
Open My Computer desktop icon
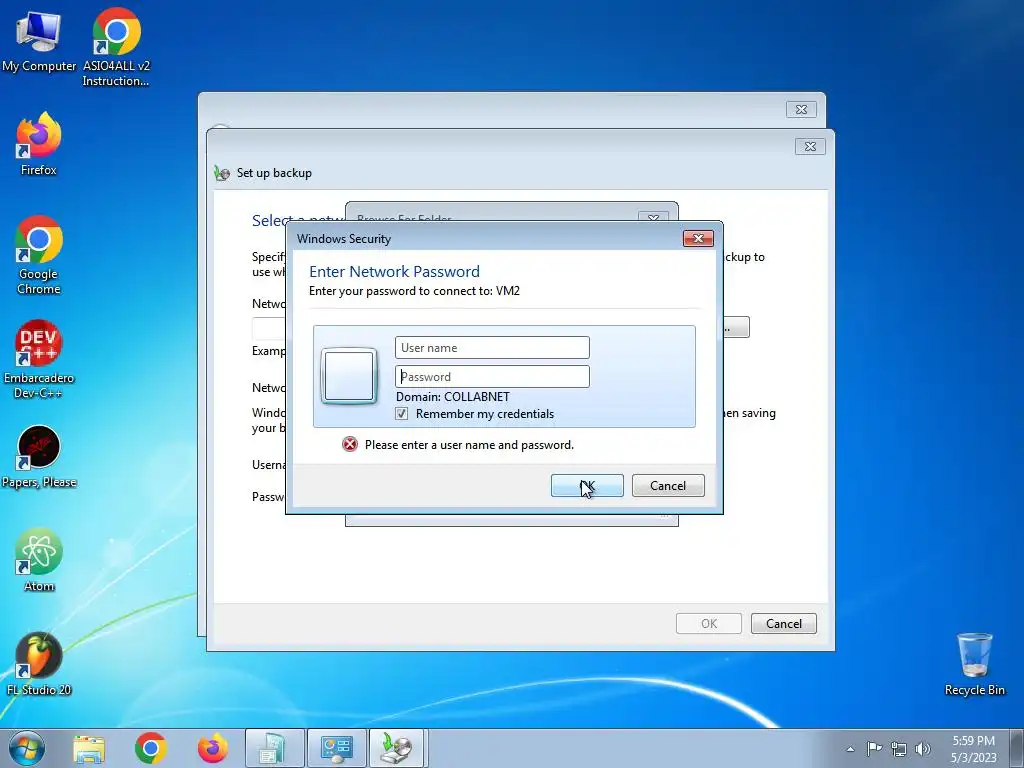coord(39,40)
